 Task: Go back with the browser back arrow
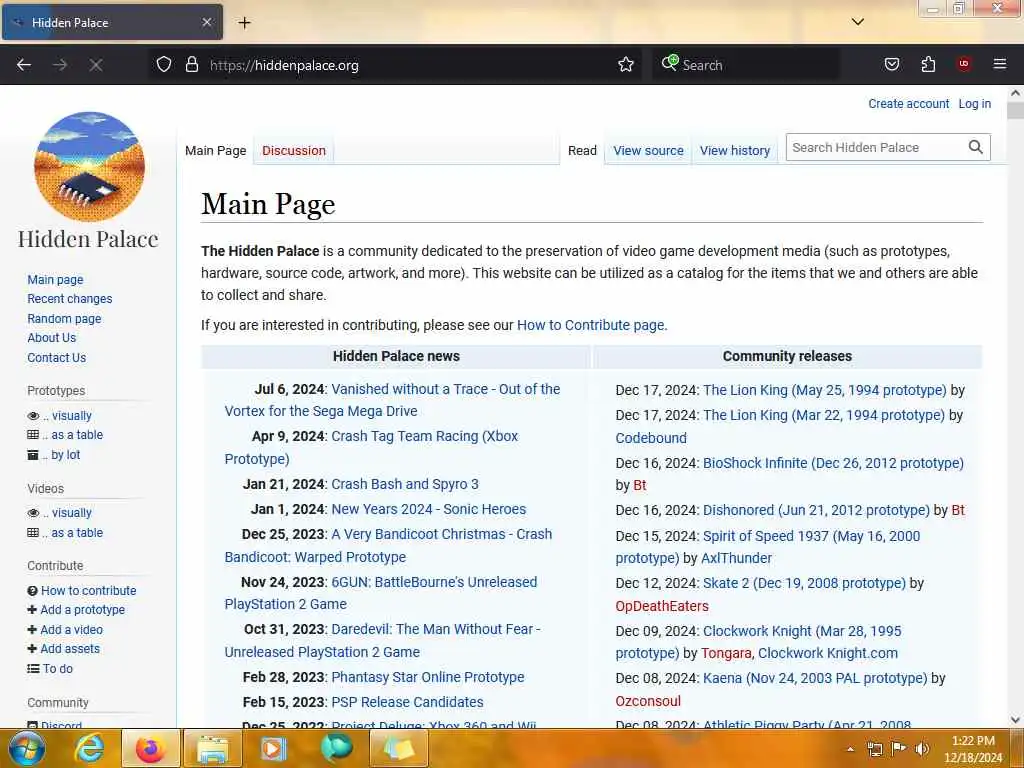click(x=24, y=65)
